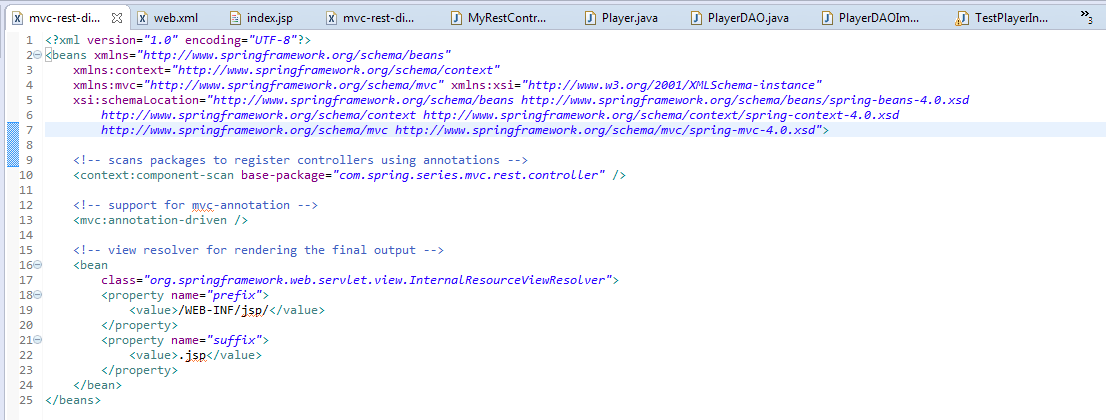Click the InternalResourceViewResolver class value

[x=378, y=280]
